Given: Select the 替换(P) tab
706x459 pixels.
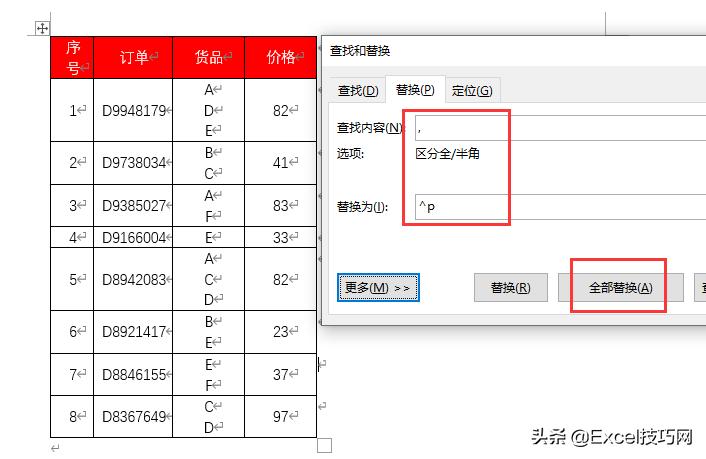Looking at the screenshot, I should 415,90.
